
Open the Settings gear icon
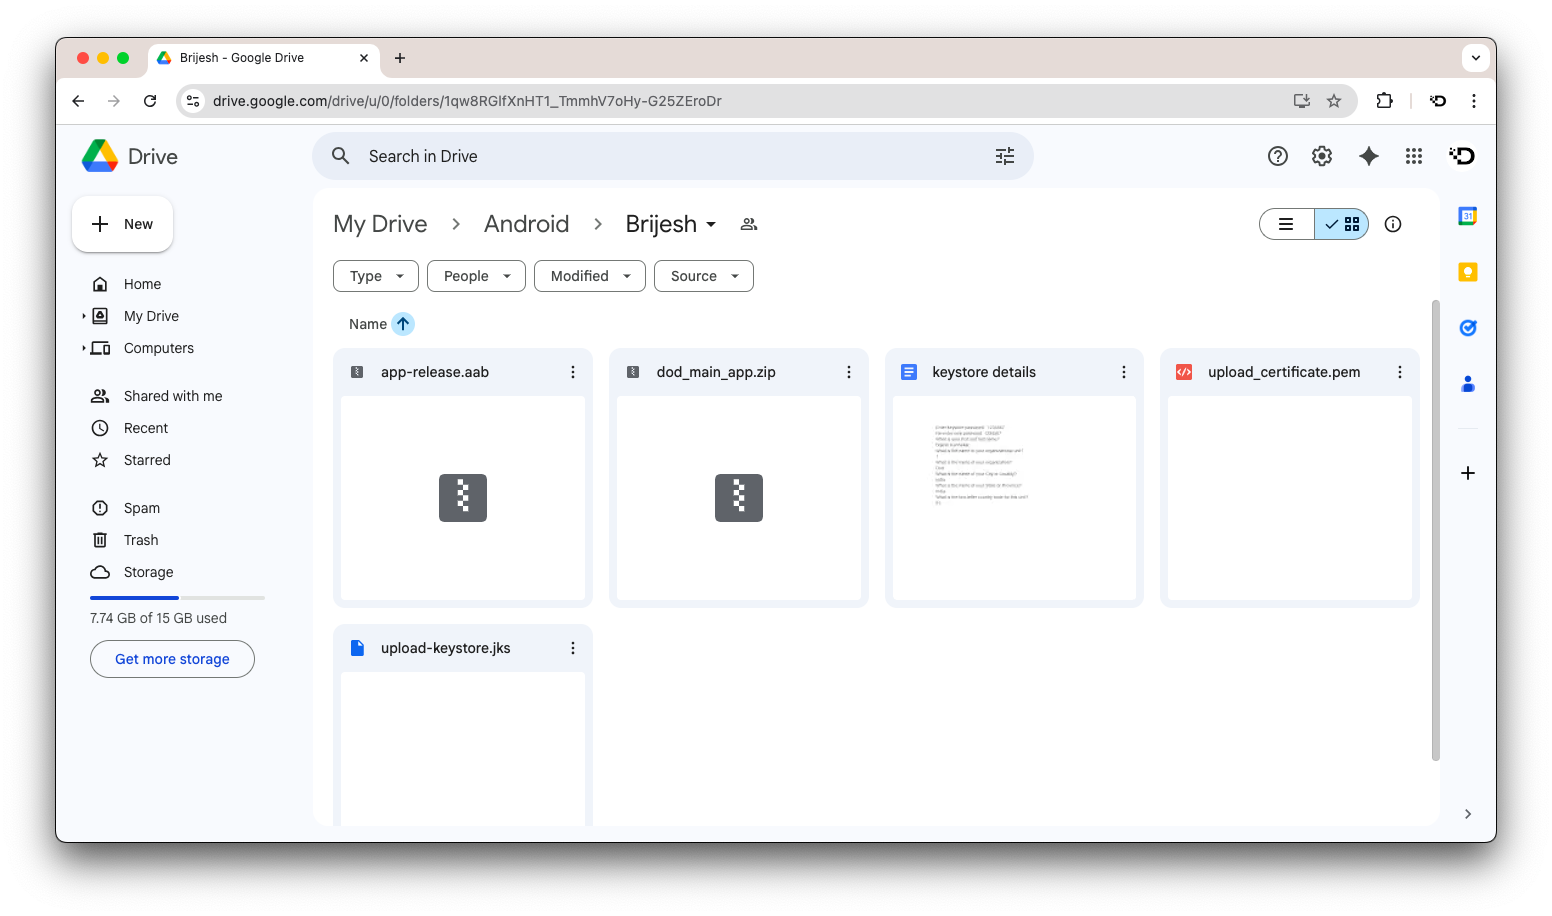(x=1322, y=156)
